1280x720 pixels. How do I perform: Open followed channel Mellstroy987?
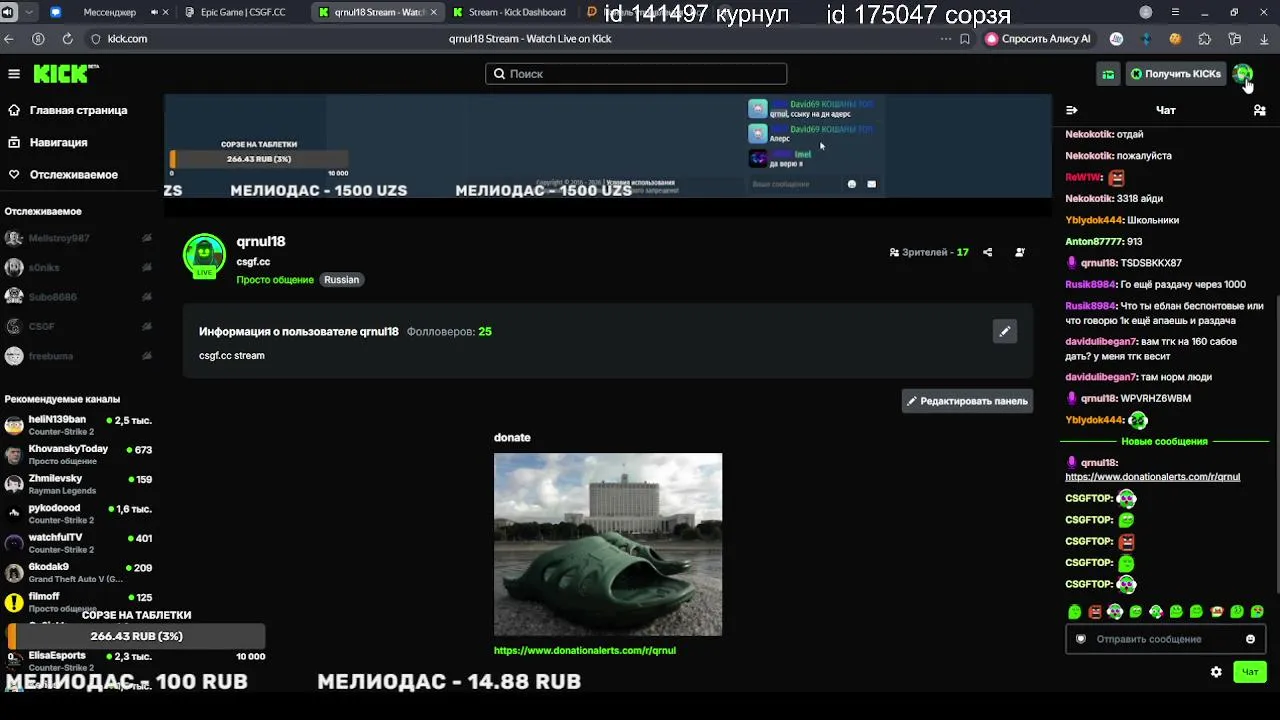tap(80, 238)
